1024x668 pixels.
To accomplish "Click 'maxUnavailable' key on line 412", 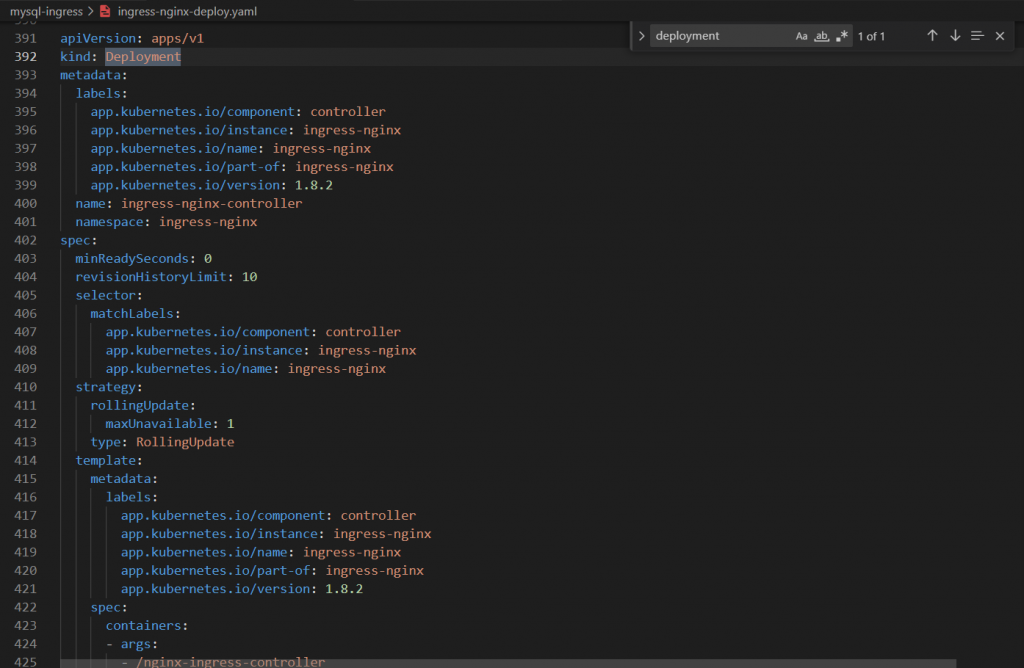I will tap(159, 424).
